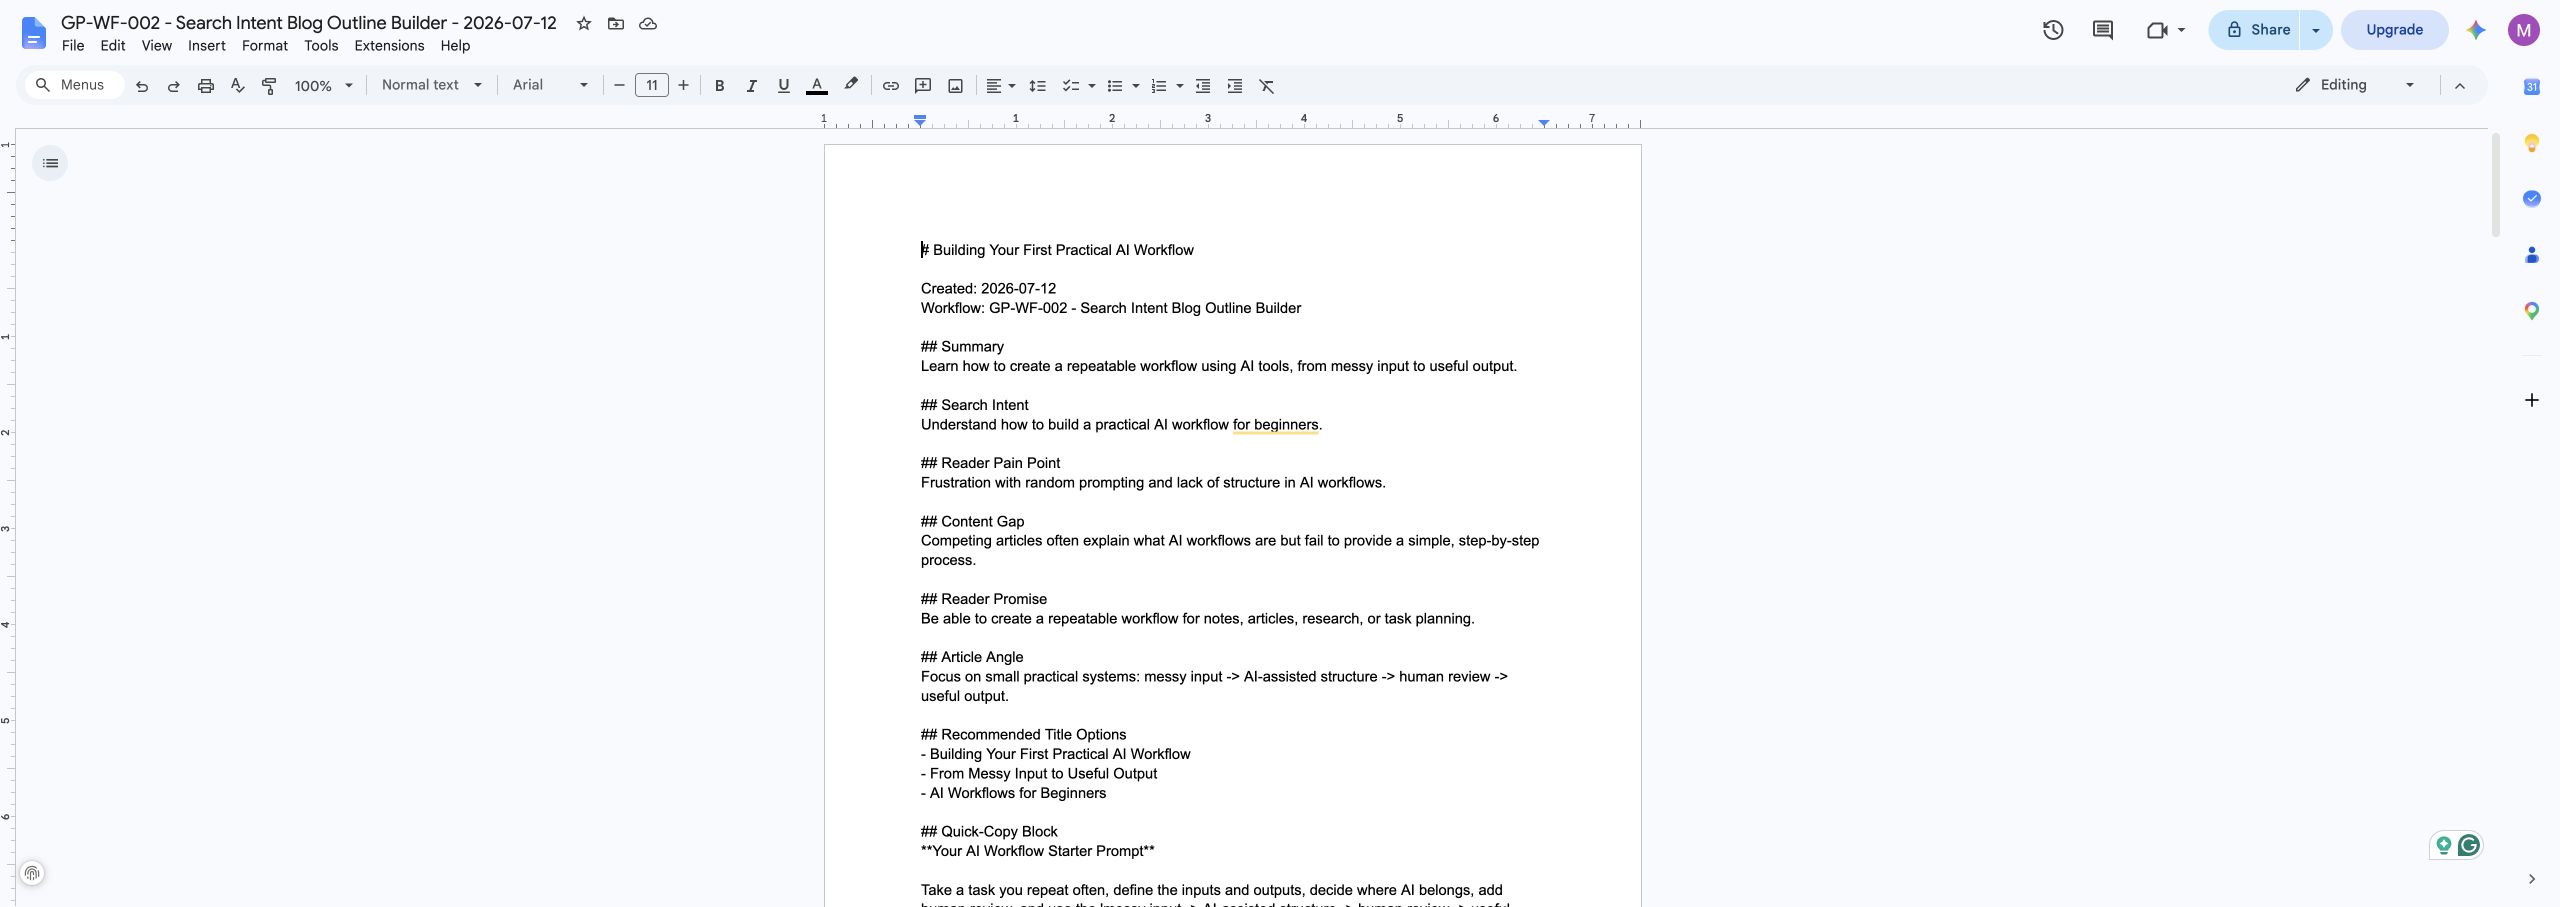Run spelling and grammar check icon
Image resolution: width=2560 pixels, height=907 pixels.
(x=238, y=86)
